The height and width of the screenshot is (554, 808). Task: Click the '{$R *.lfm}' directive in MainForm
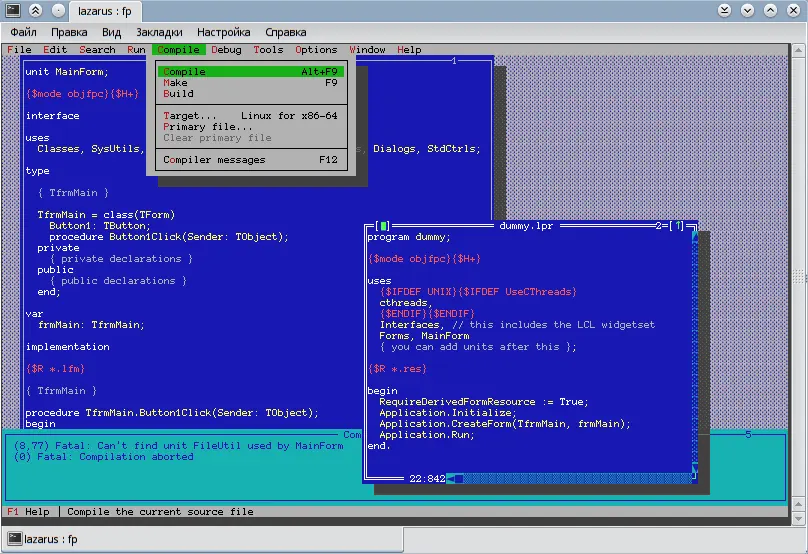(55, 369)
